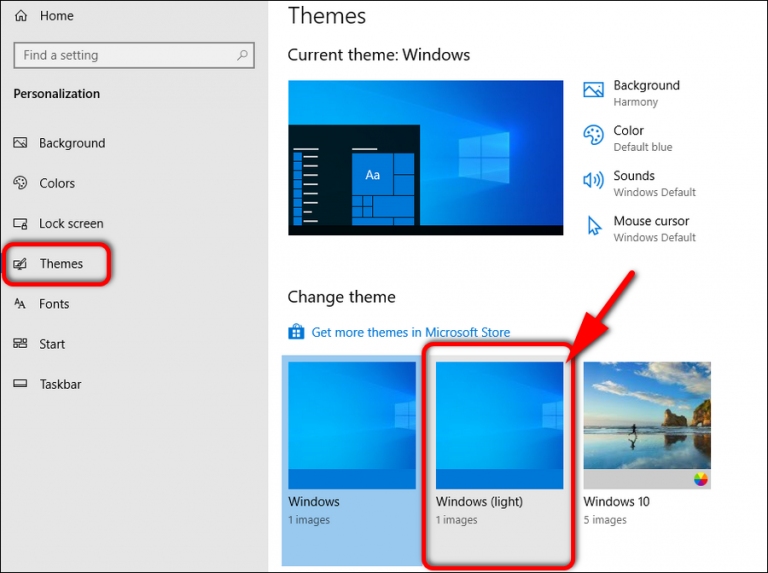Open the Colors settings page

57,183
